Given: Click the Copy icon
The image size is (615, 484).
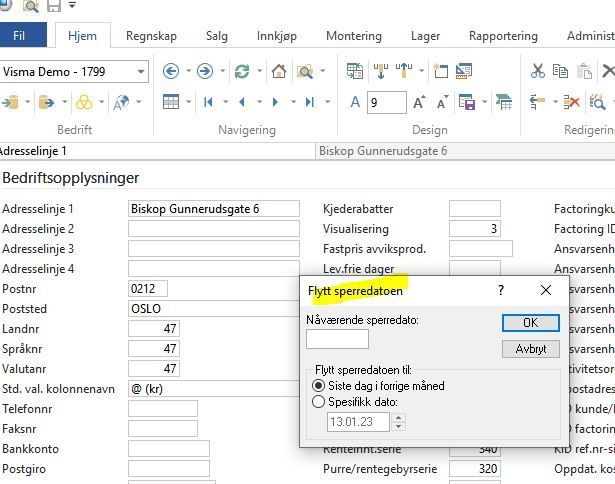Looking at the screenshot, I should pos(560,71).
